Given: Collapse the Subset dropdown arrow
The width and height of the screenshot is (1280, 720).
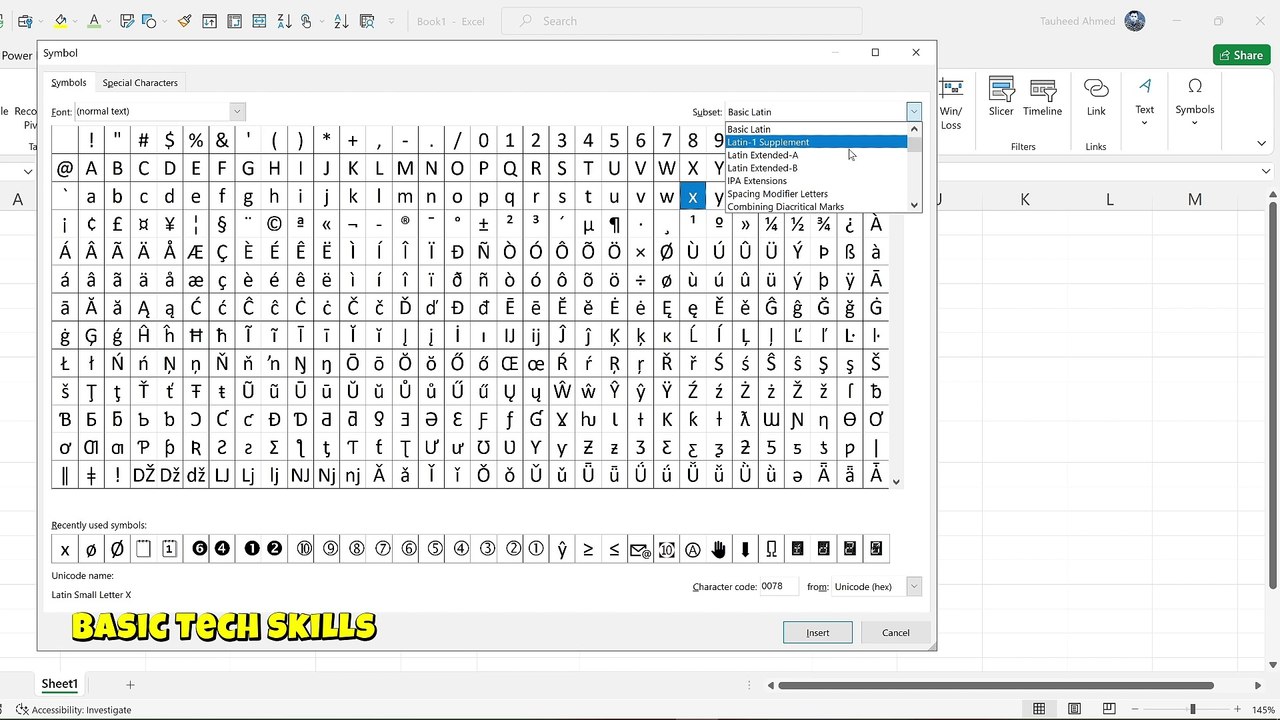Looking at the screenshot, I should pyautogui.click(x=913, y=112).
